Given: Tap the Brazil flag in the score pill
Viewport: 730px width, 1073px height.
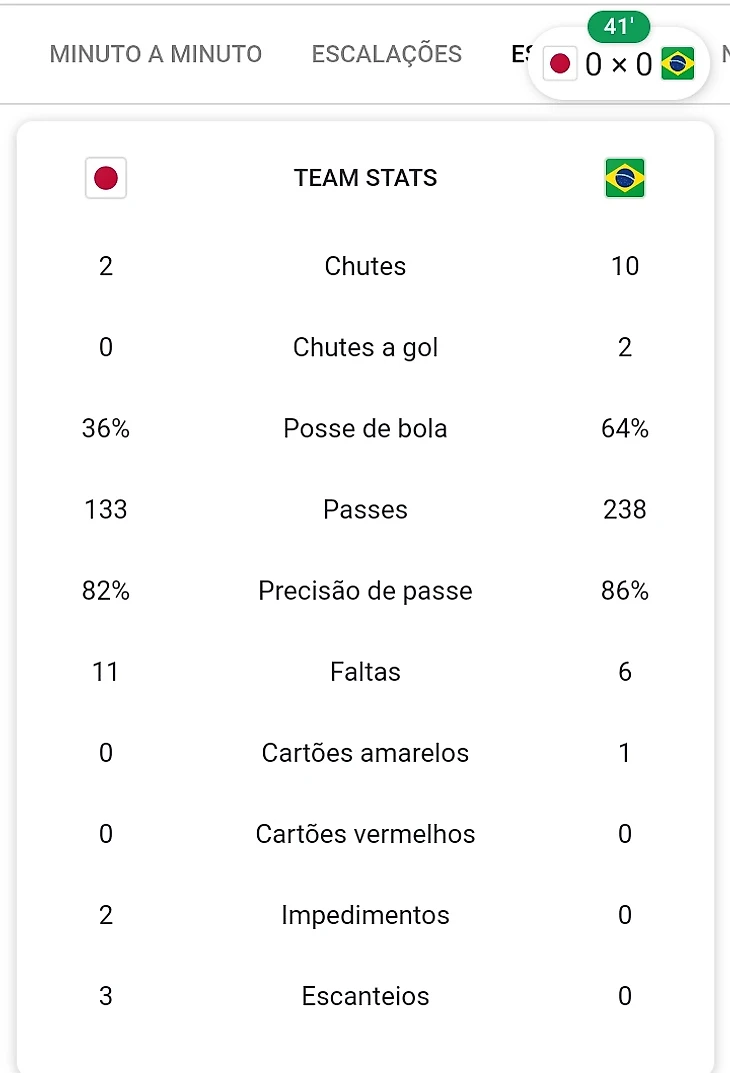Looking at the screenshot, I should point(677,65).
